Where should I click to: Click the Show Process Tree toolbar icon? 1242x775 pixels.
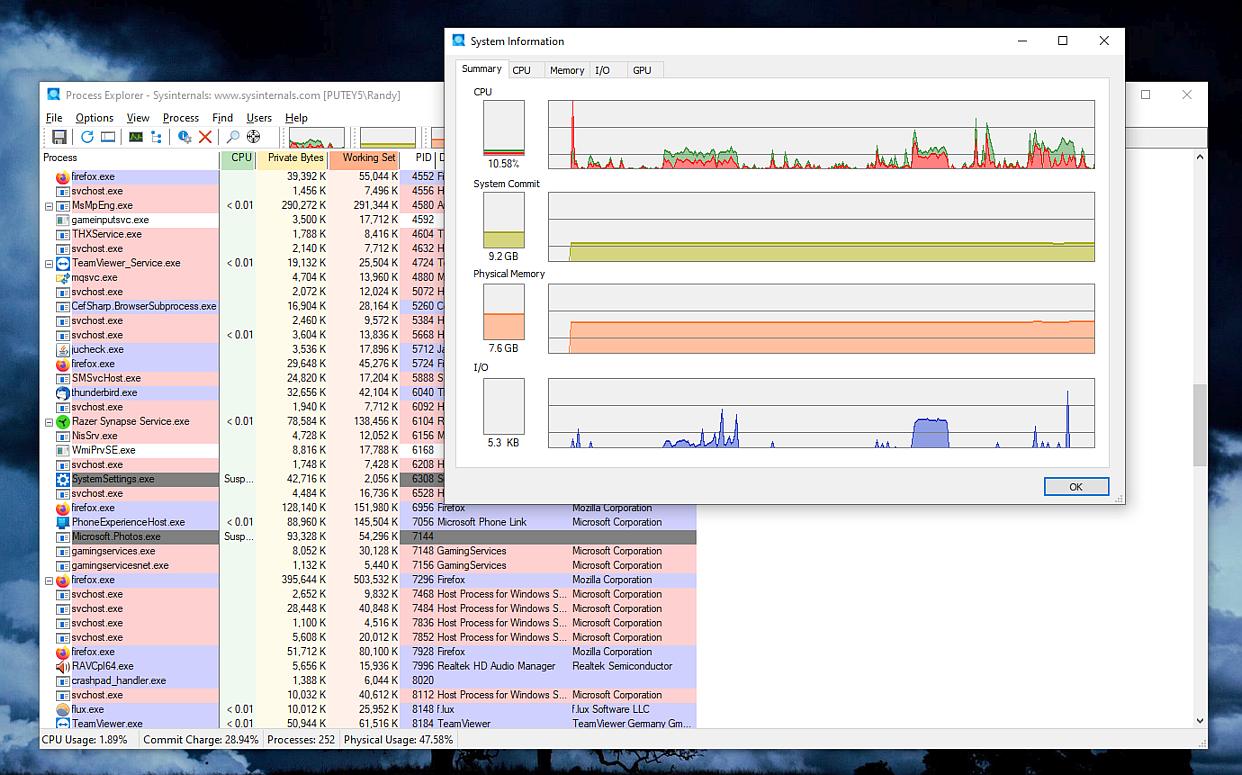157,137
